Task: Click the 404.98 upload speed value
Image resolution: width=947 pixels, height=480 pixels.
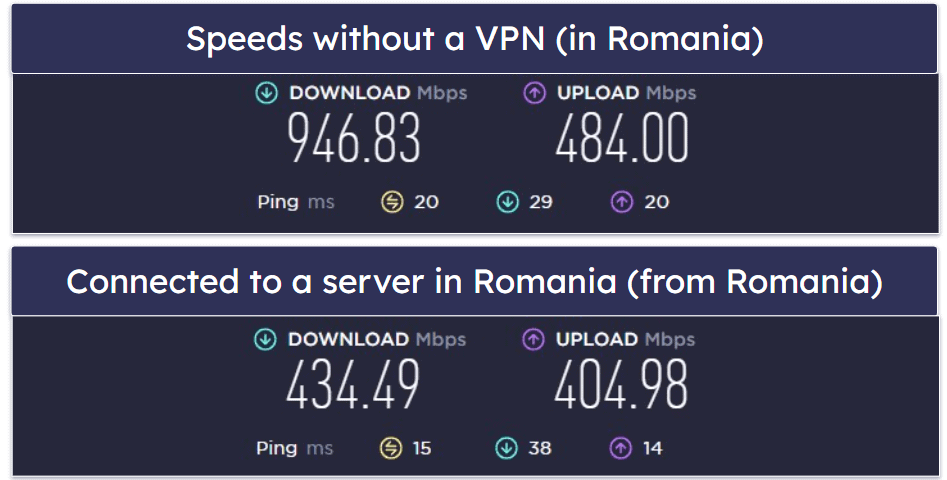Action: tap(621, 386)
